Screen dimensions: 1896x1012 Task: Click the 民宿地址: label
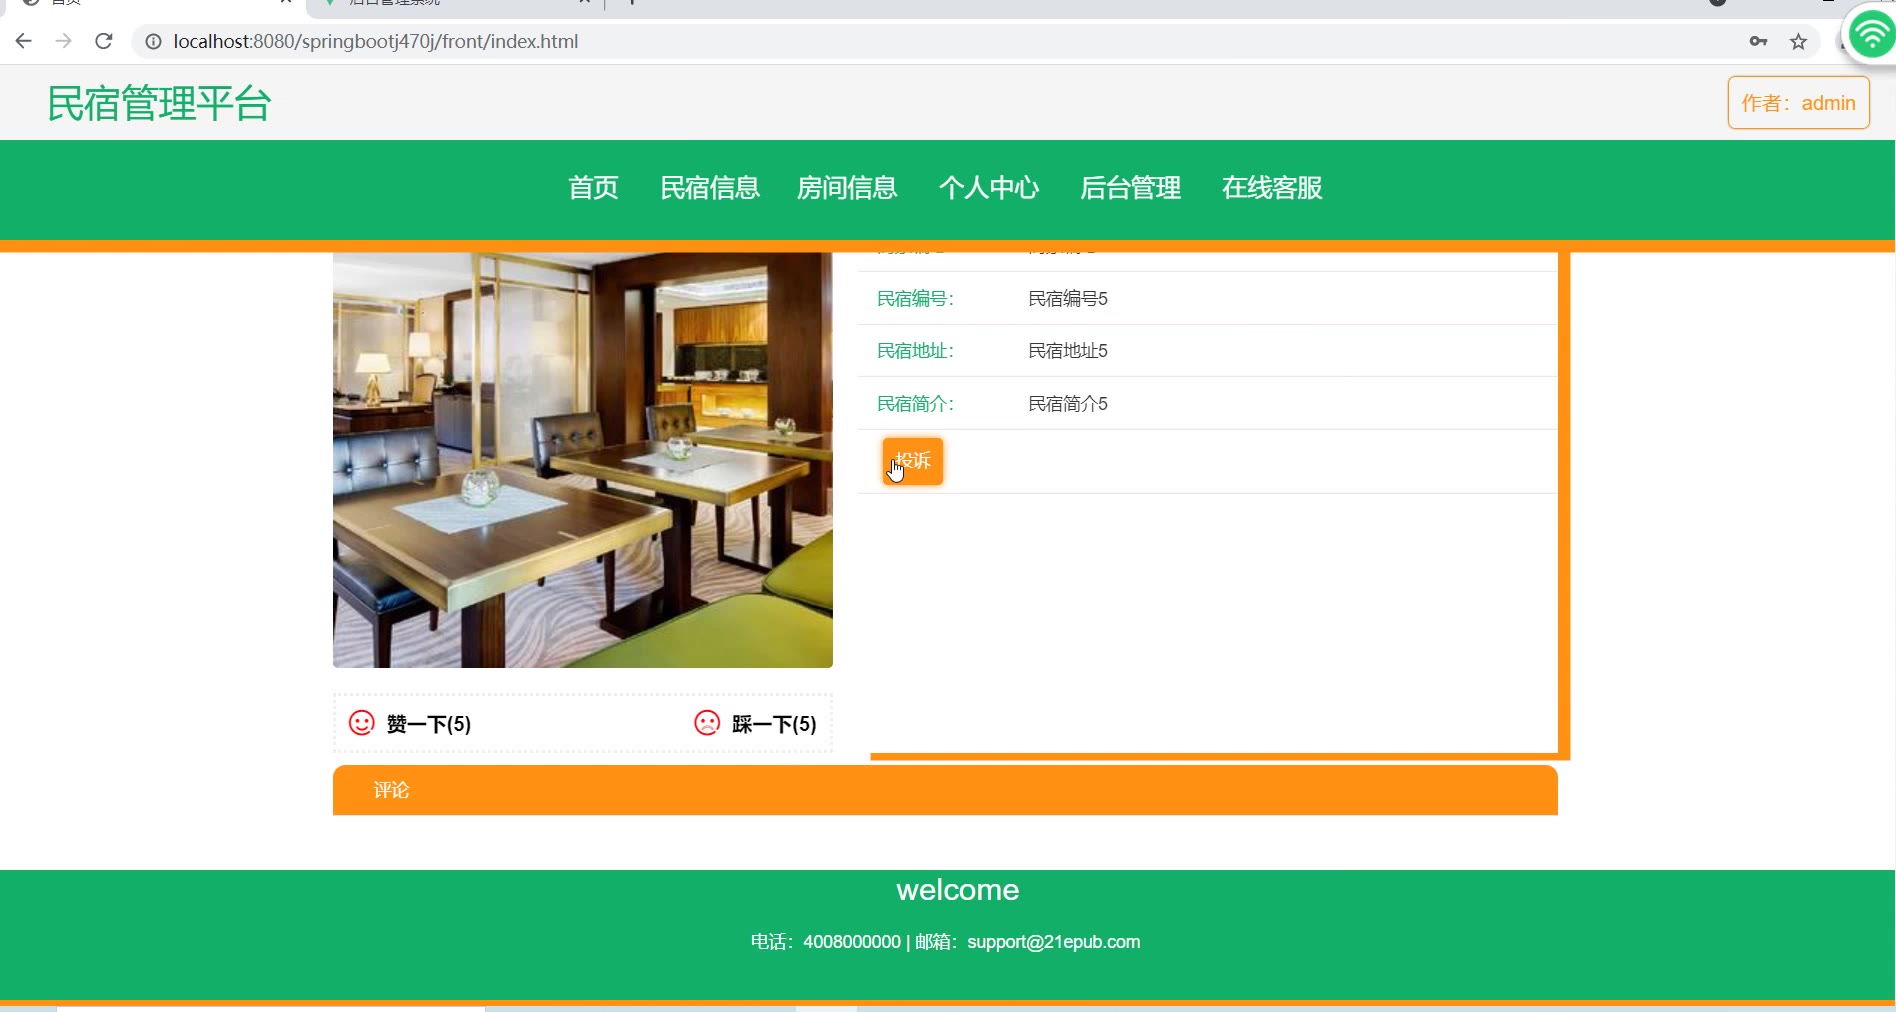[915, 351]
